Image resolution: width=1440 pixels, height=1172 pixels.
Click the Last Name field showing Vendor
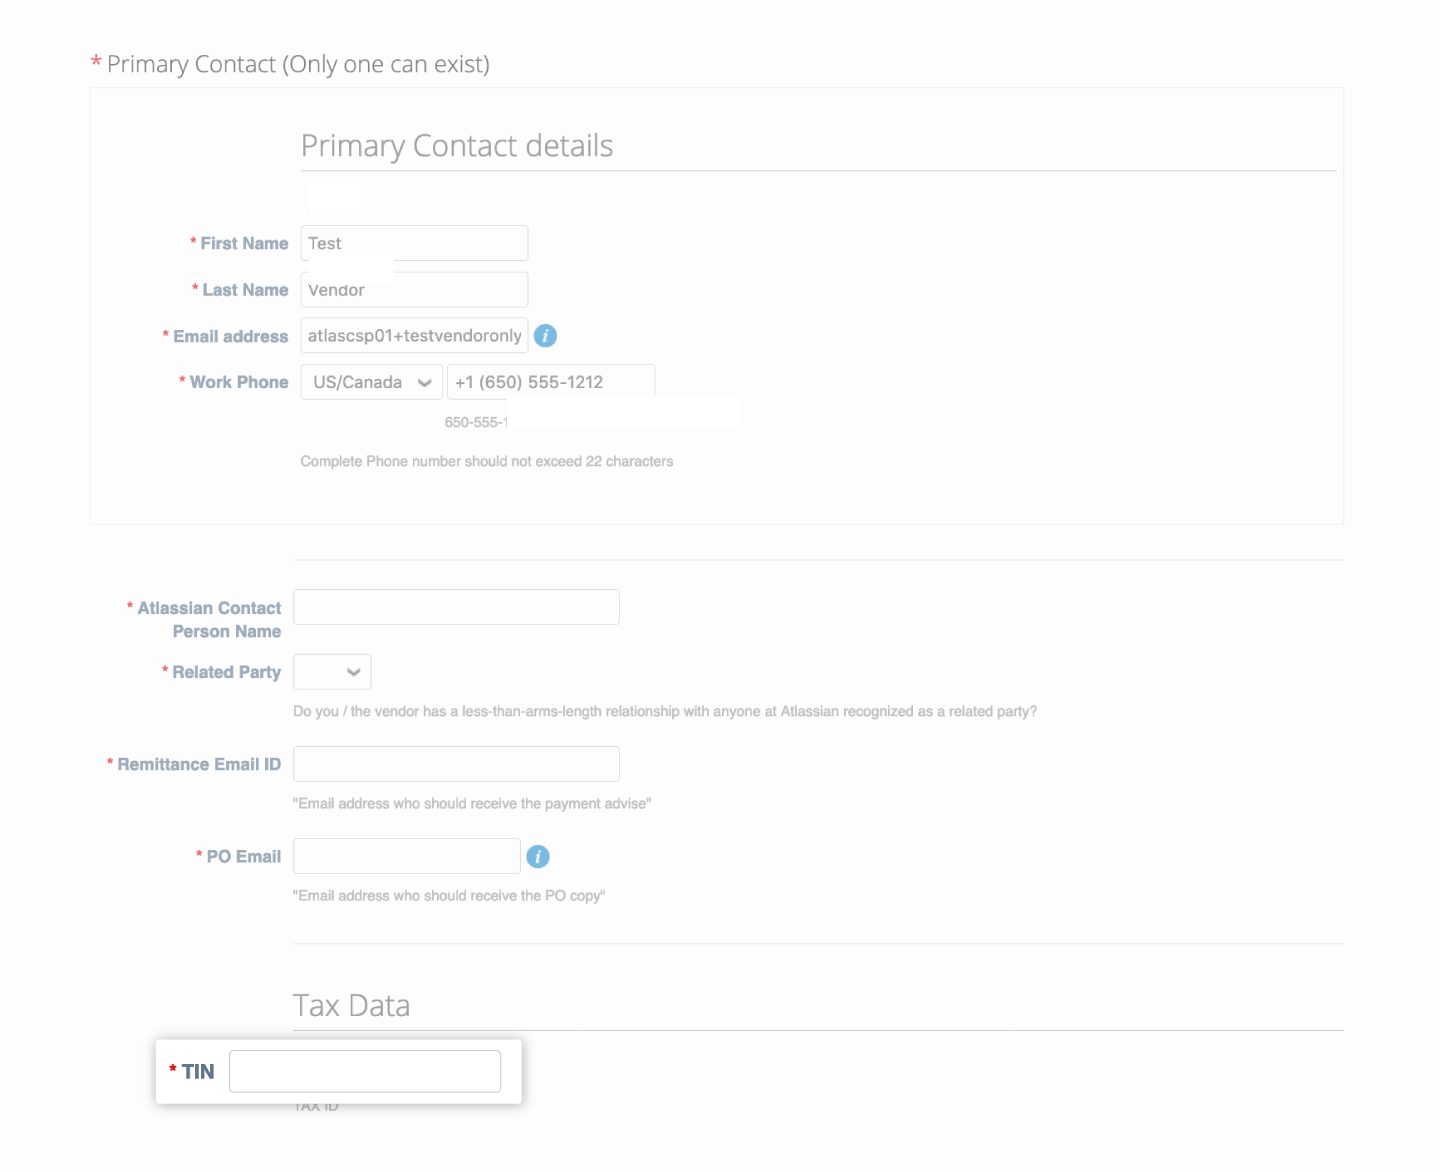pos(414,289)
